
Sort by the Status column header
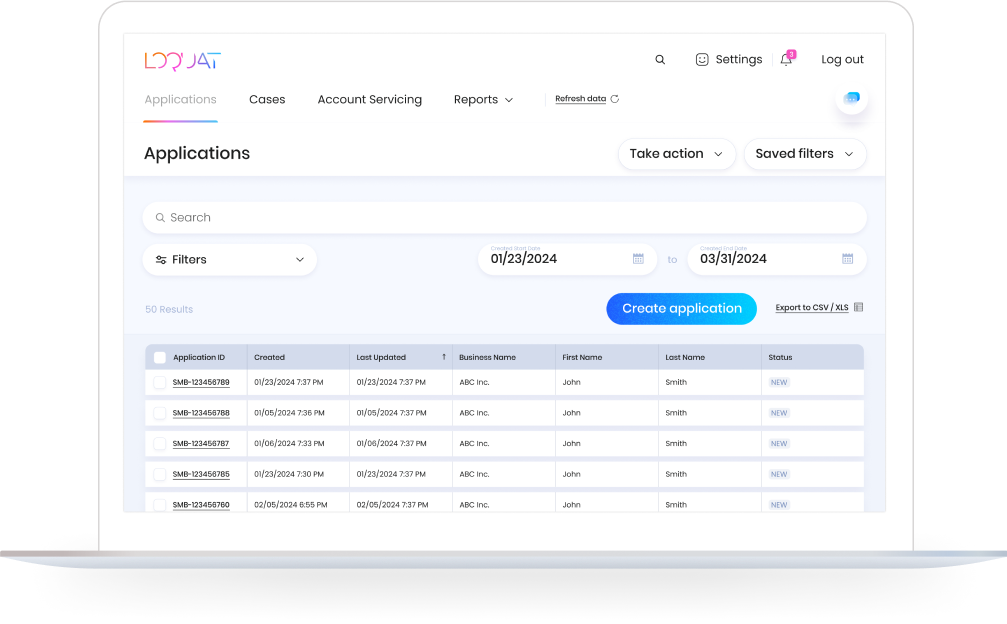(x=780, y=358)
